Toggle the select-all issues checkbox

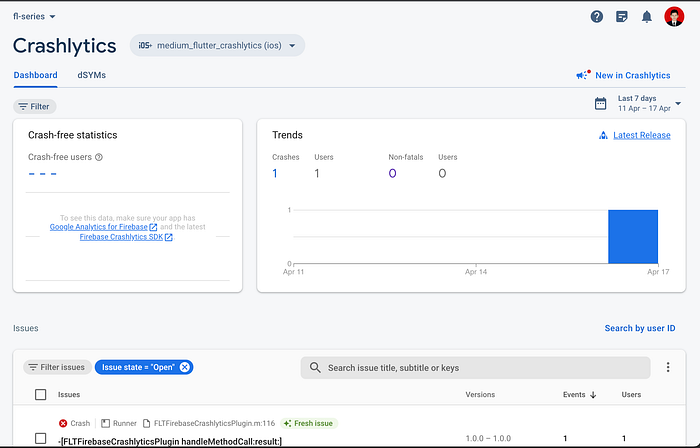click(41, 394)
